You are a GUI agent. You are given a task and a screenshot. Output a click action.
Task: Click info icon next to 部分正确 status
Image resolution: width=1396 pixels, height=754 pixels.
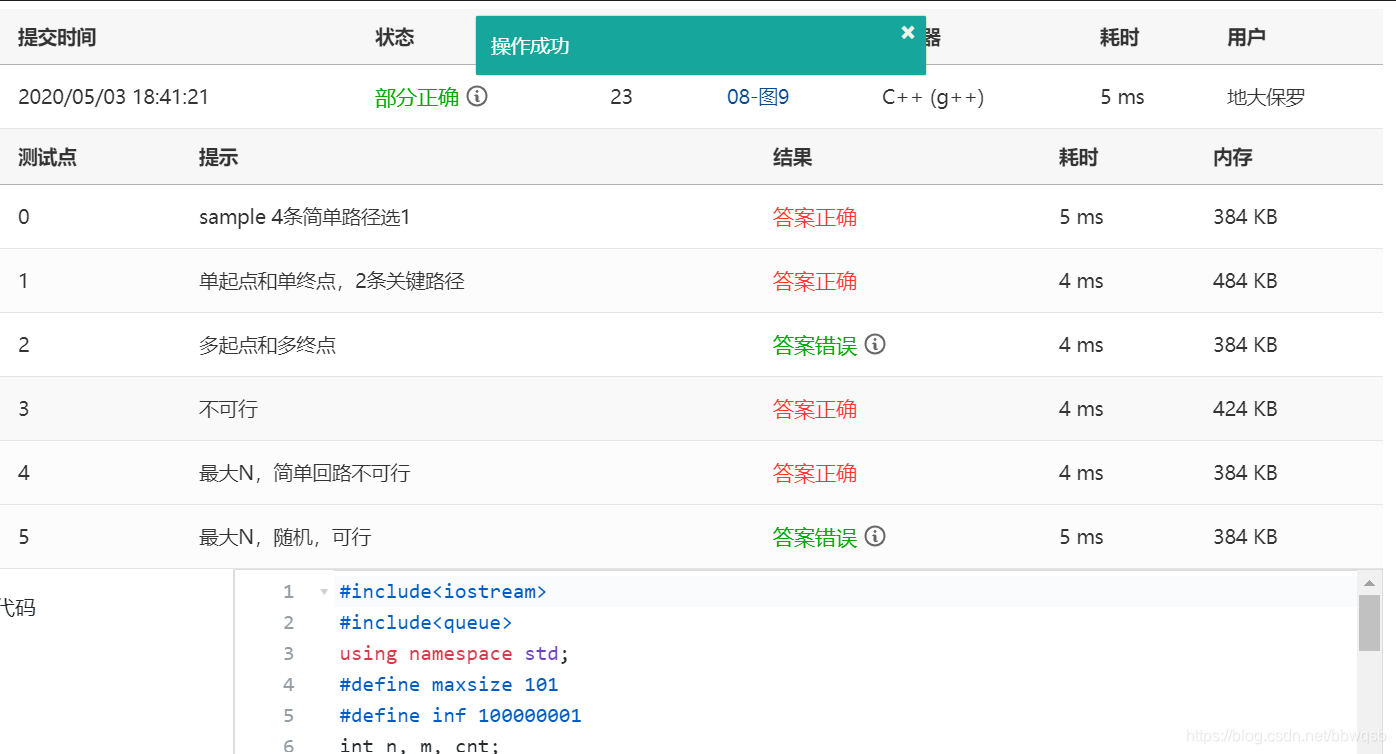pos(477,97)
